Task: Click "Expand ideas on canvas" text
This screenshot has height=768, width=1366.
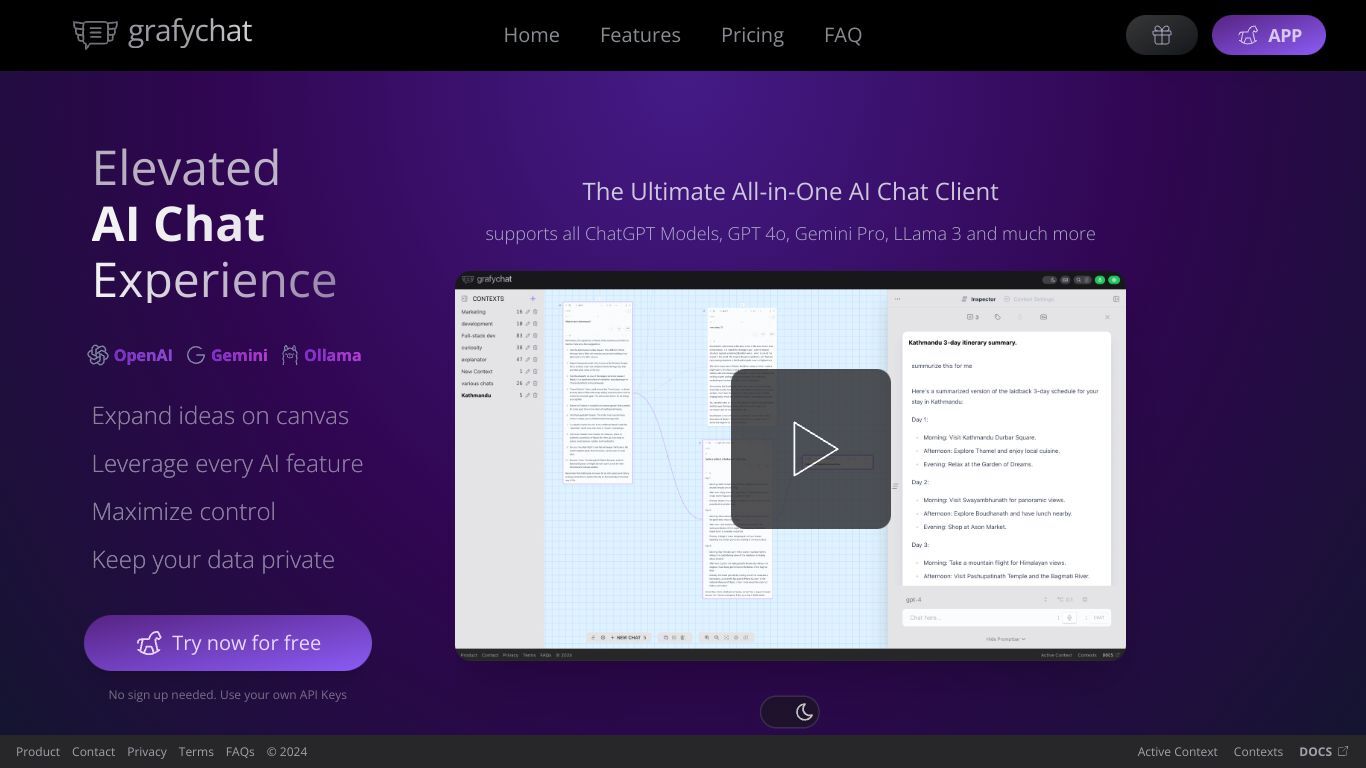Action: pos(220,416)
